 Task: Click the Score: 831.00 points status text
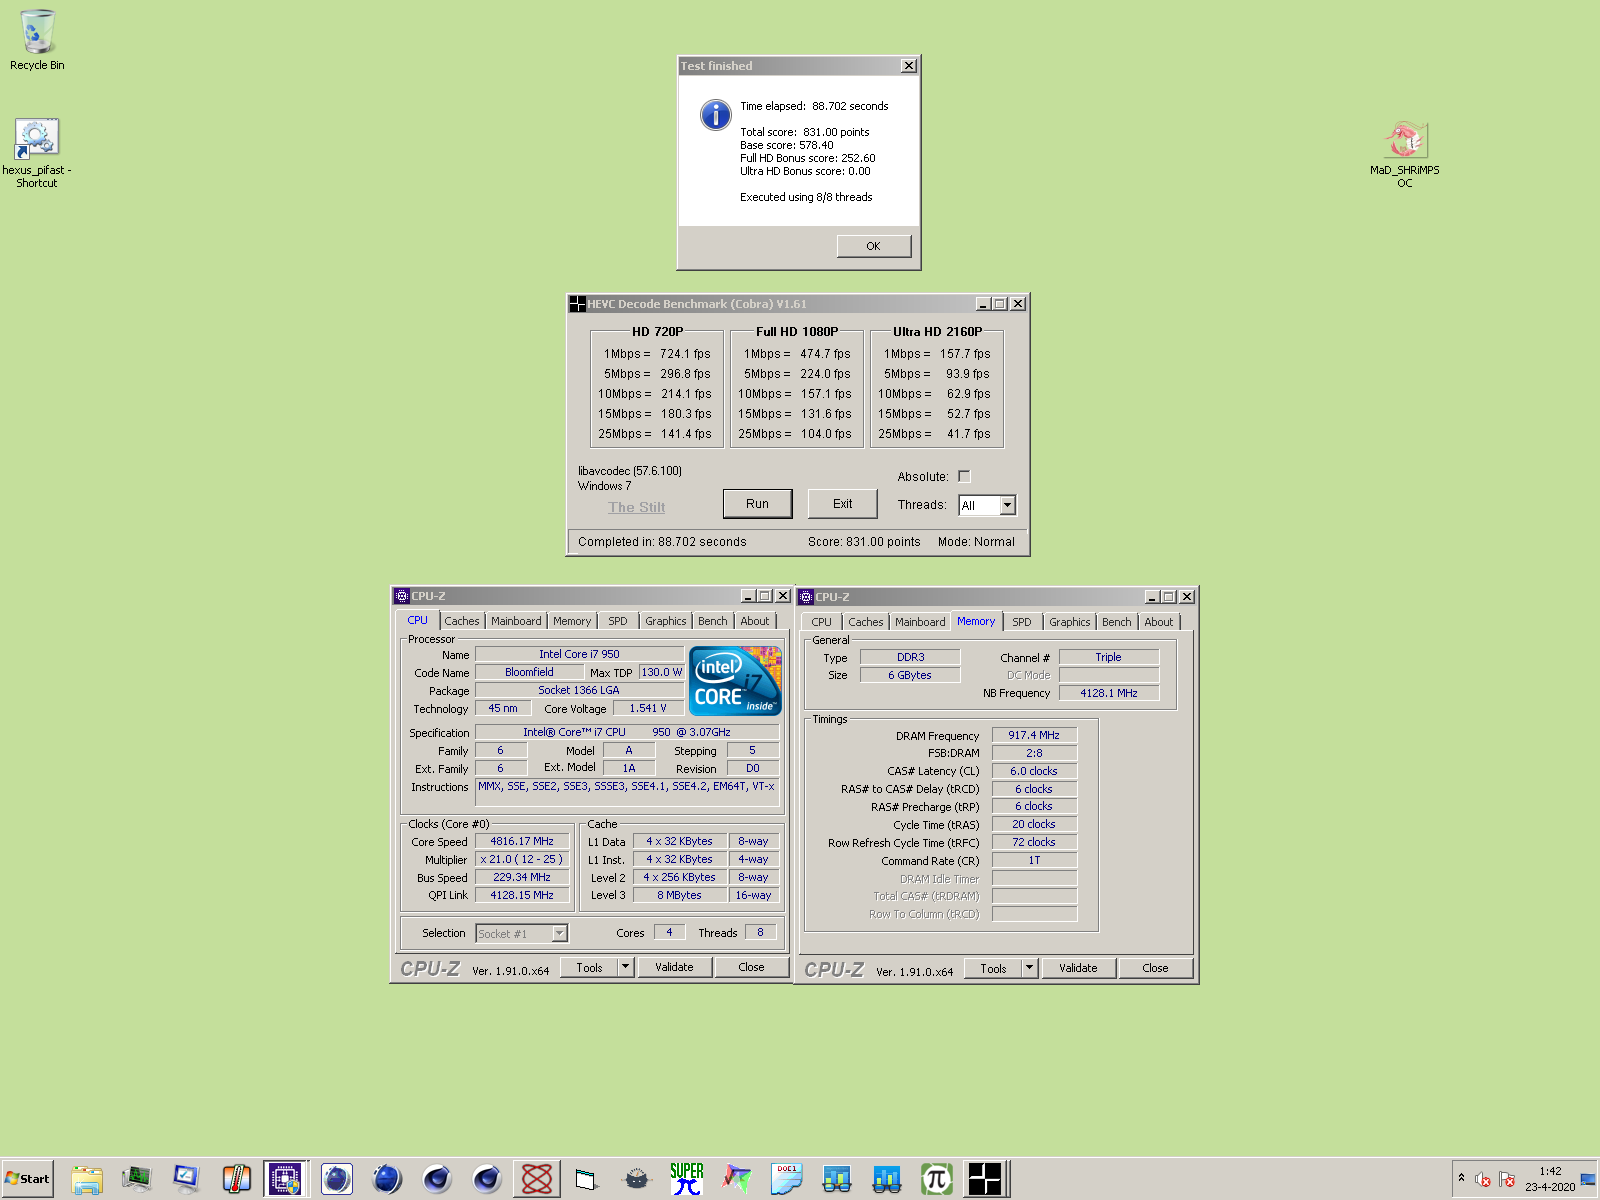(864, 542)
